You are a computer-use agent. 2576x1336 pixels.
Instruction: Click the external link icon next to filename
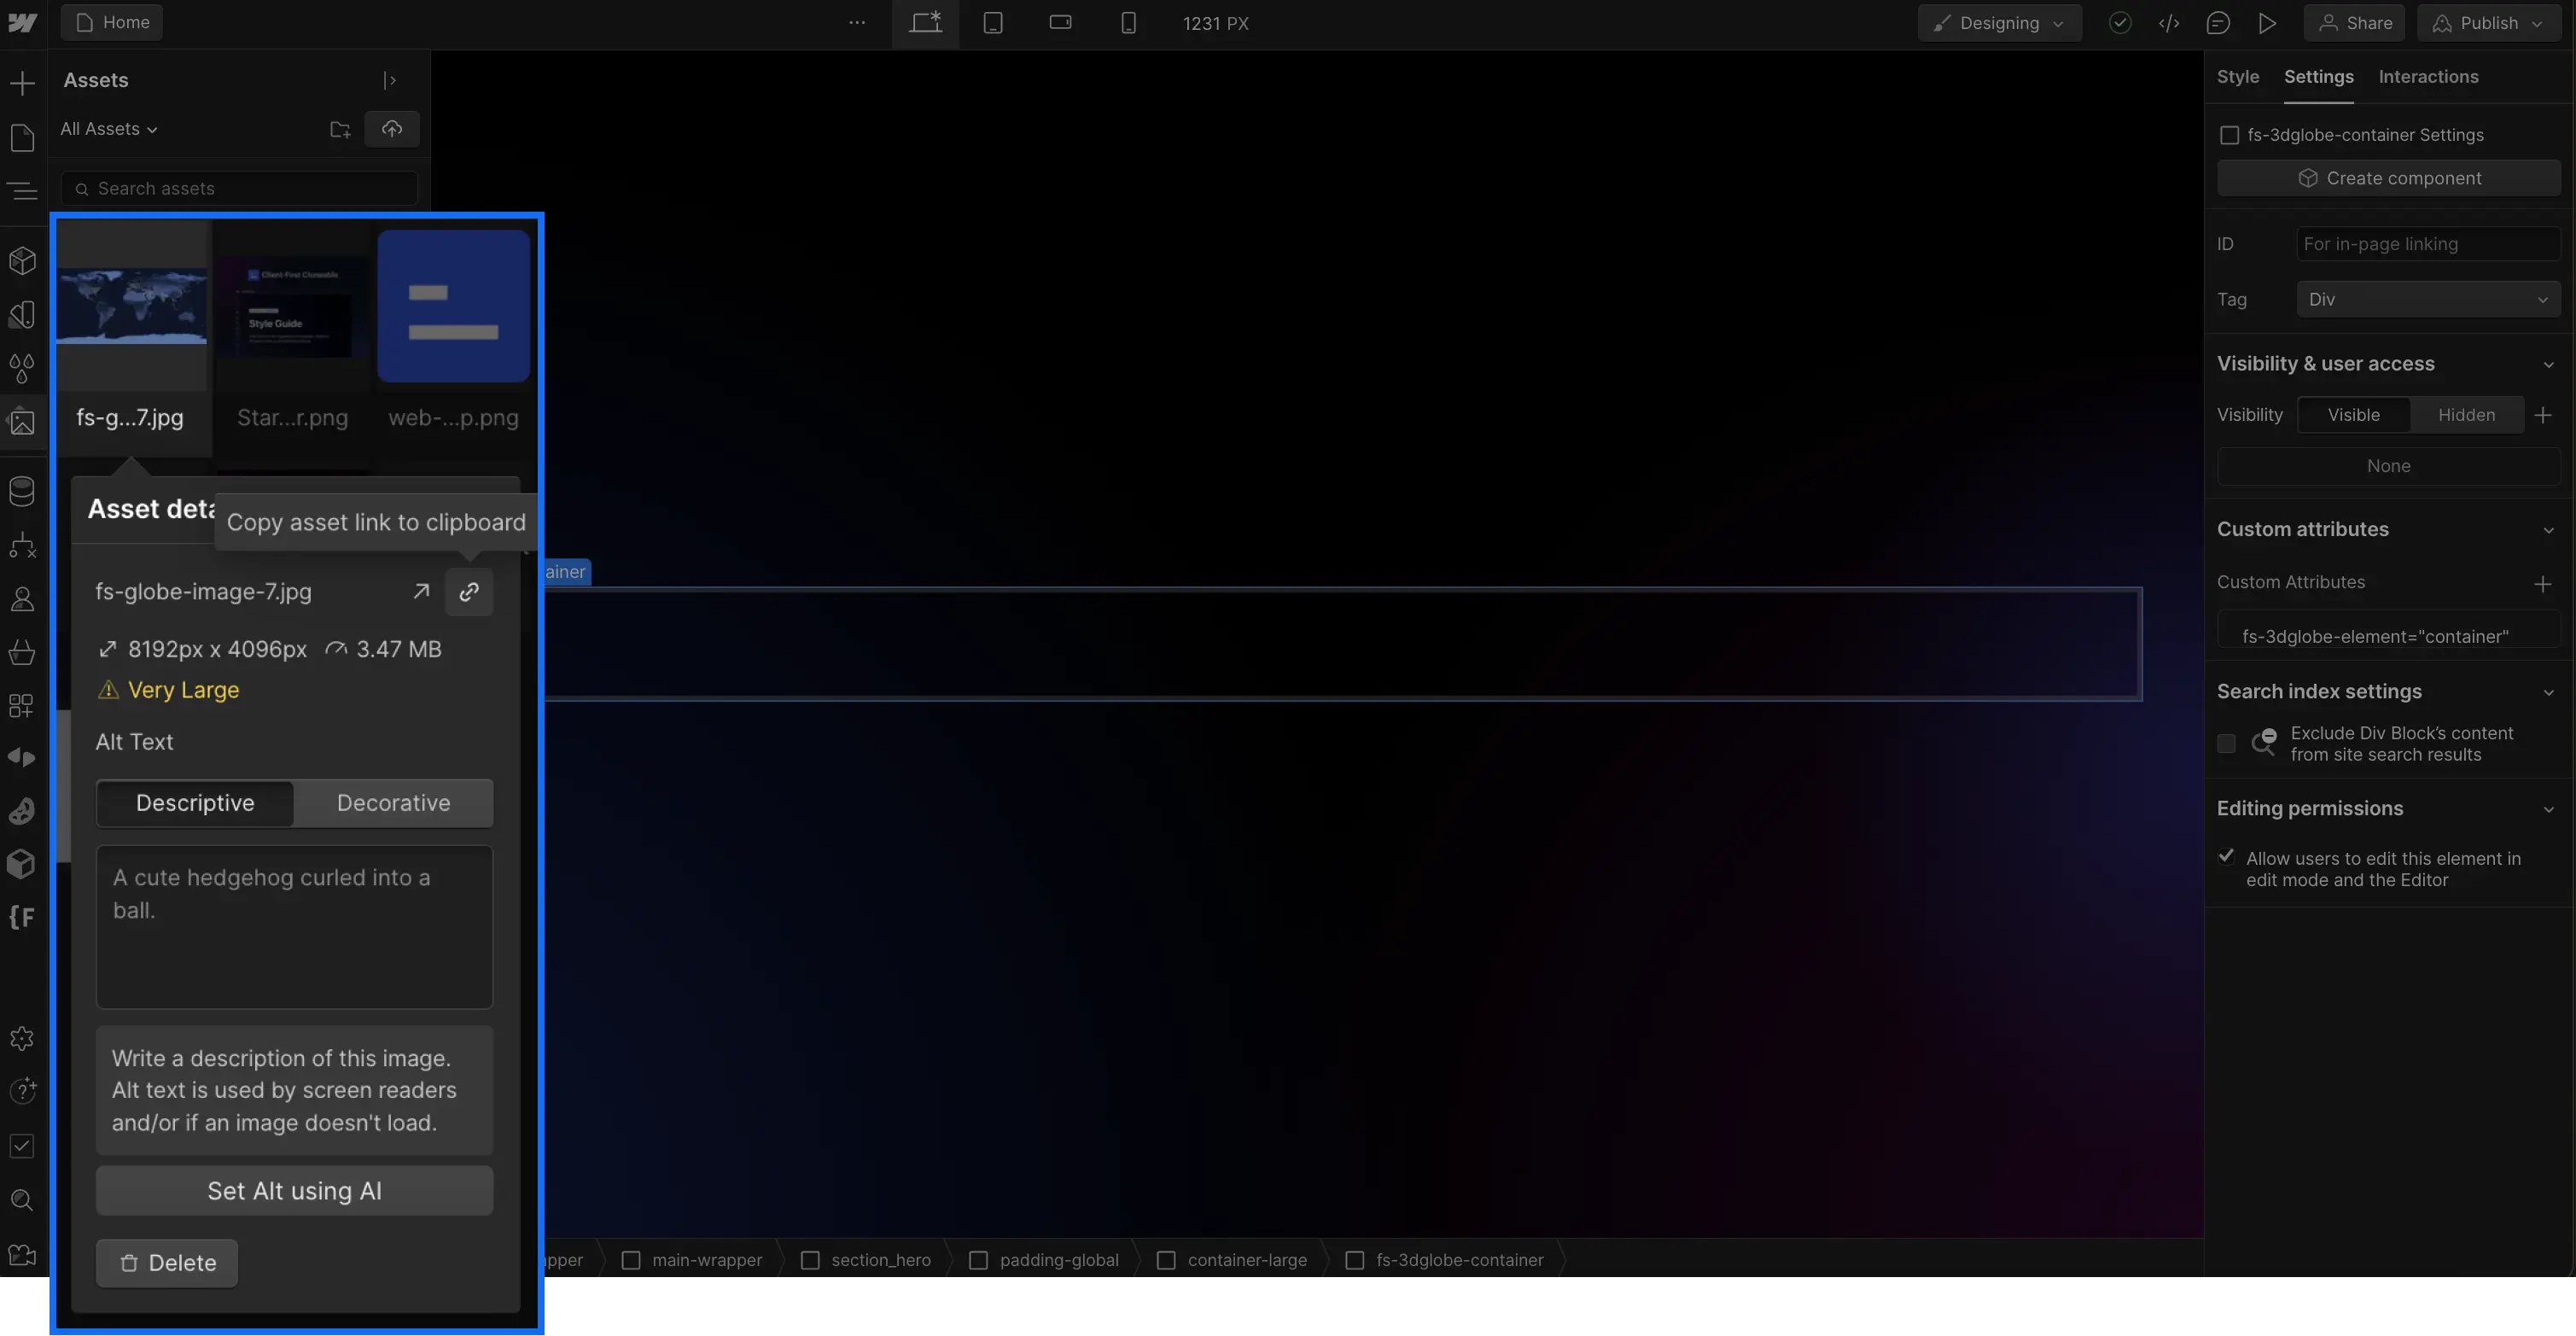click(421, 592)
